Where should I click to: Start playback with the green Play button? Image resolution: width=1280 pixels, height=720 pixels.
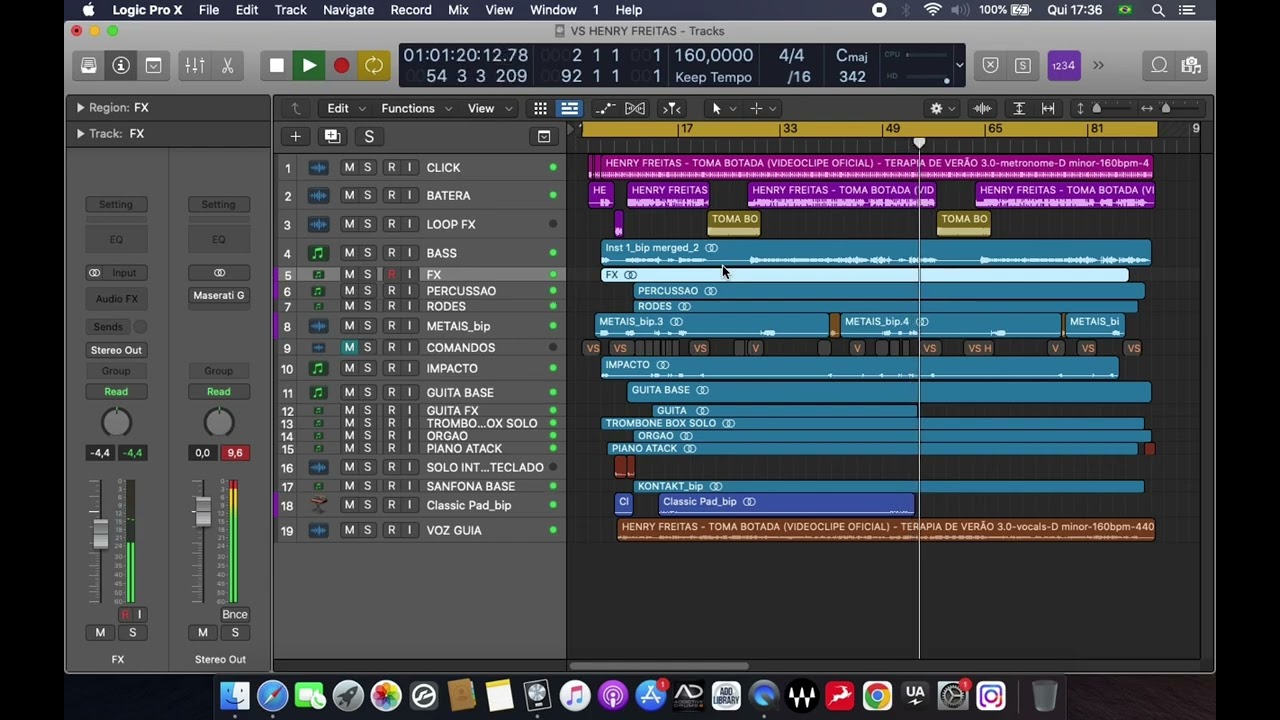(x=309, y=66)
